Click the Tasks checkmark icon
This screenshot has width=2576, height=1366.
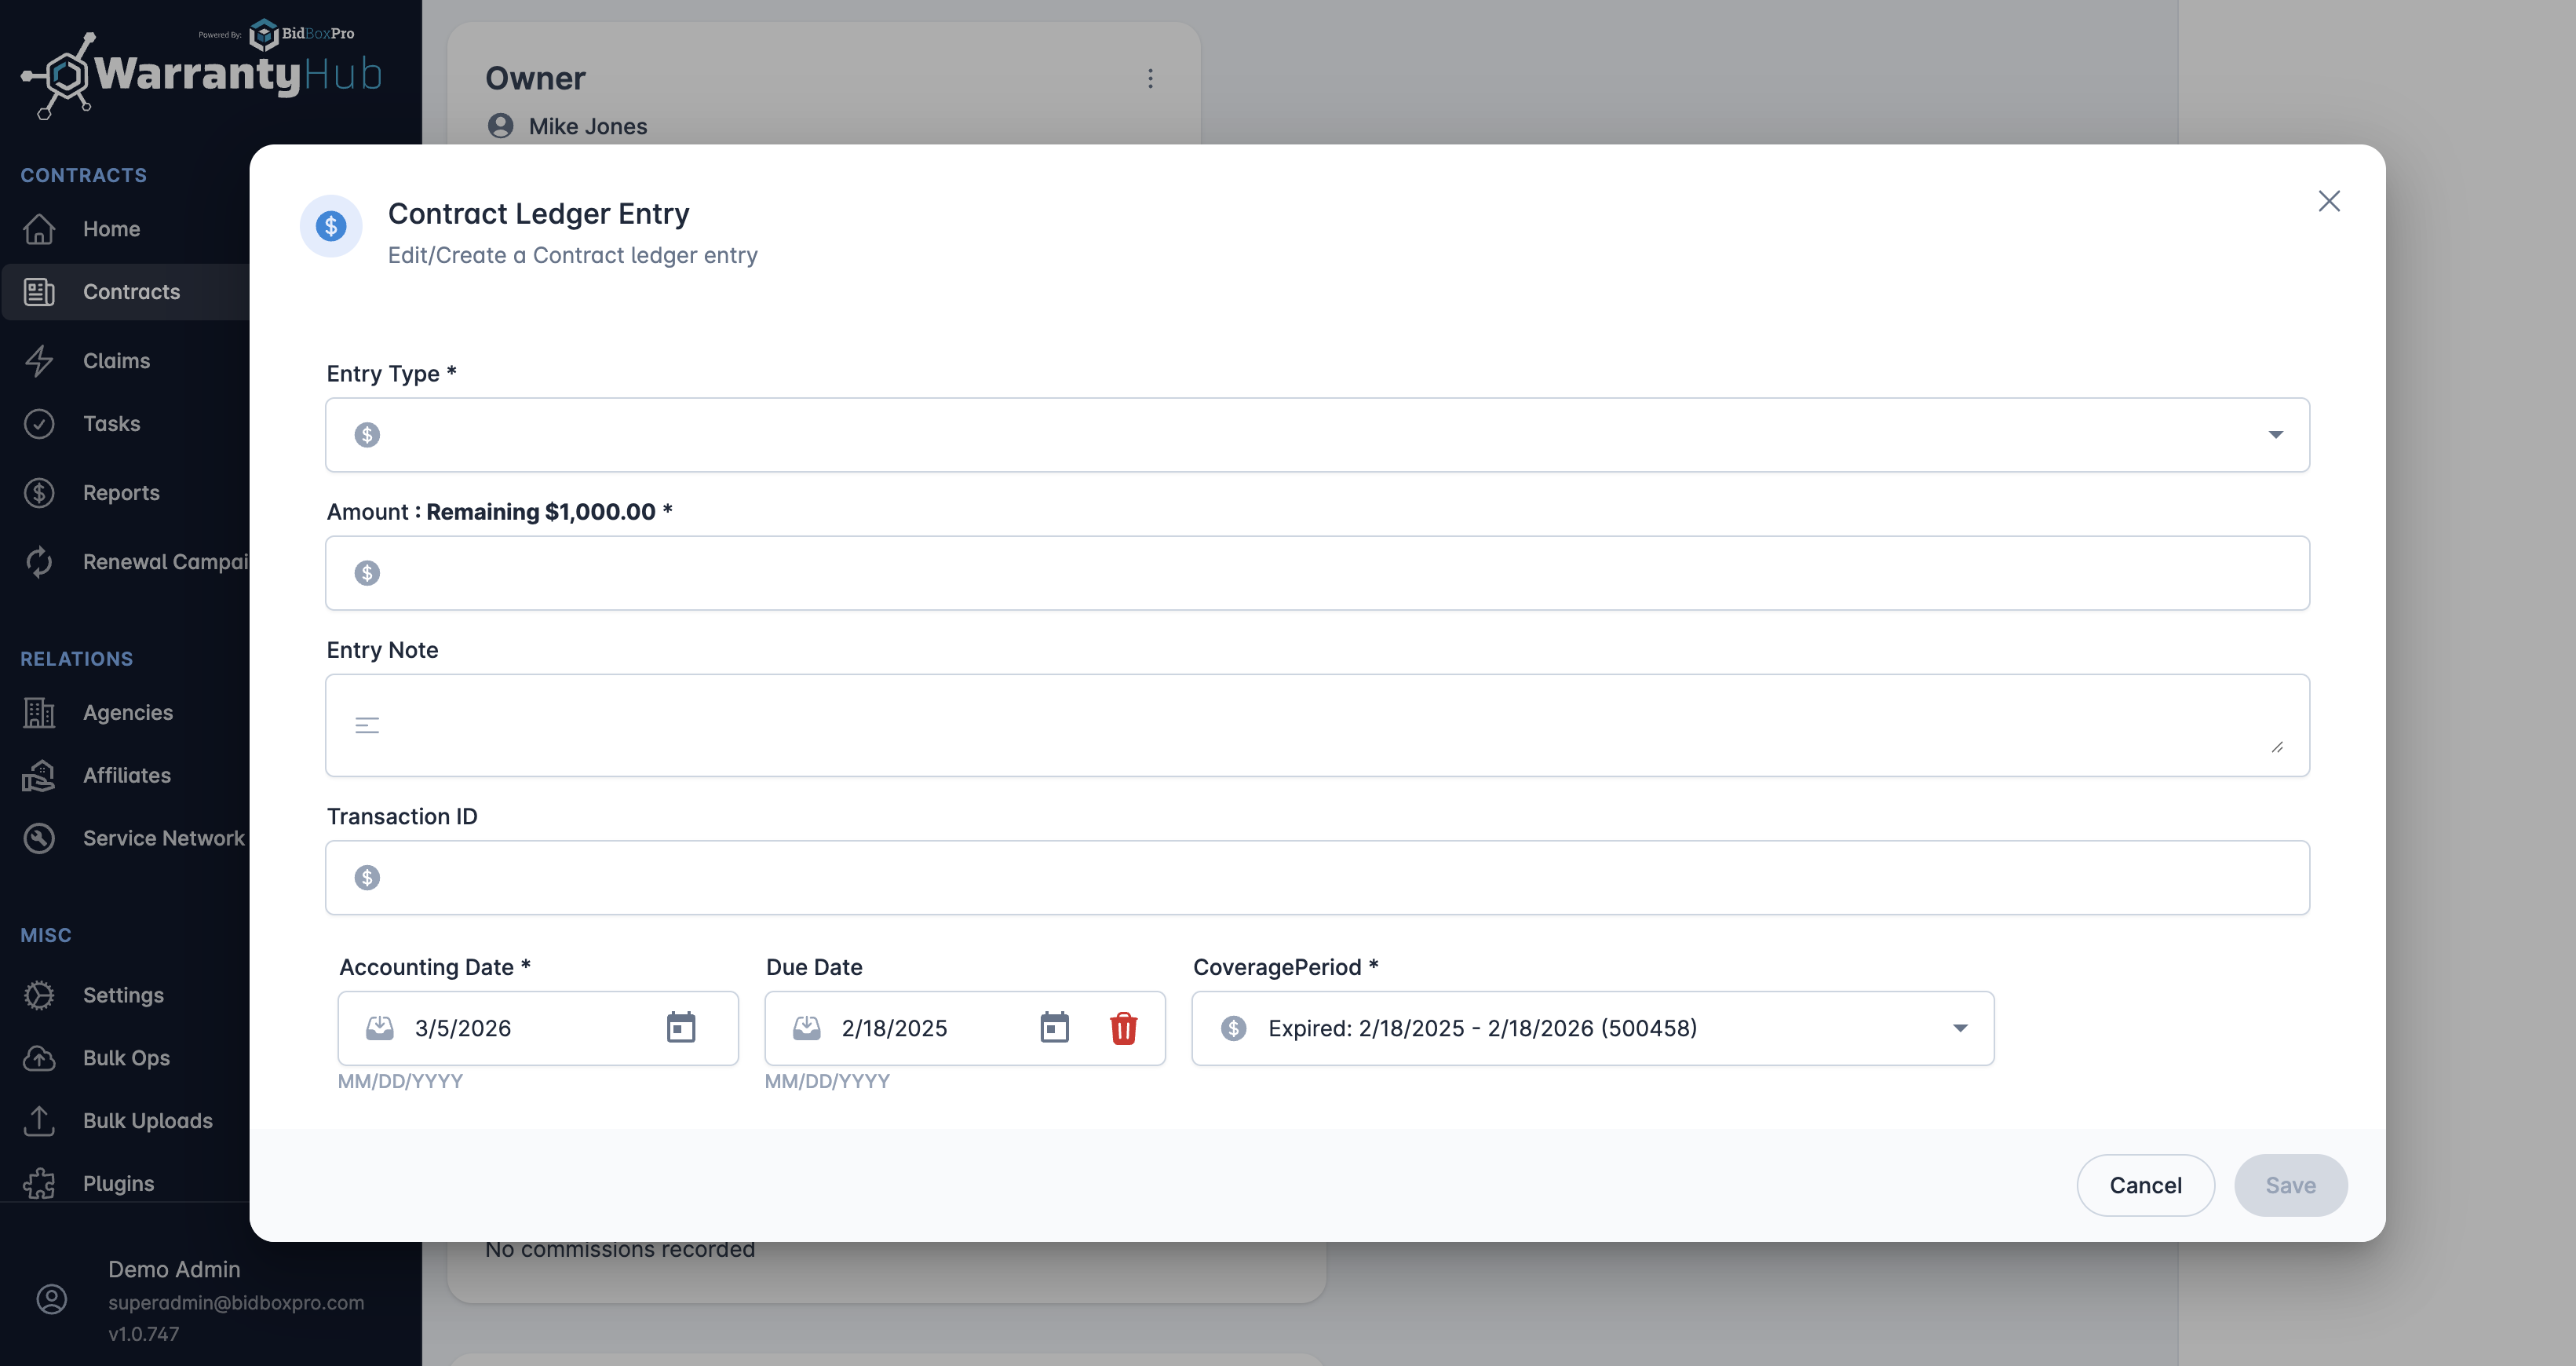pos(39,424)
